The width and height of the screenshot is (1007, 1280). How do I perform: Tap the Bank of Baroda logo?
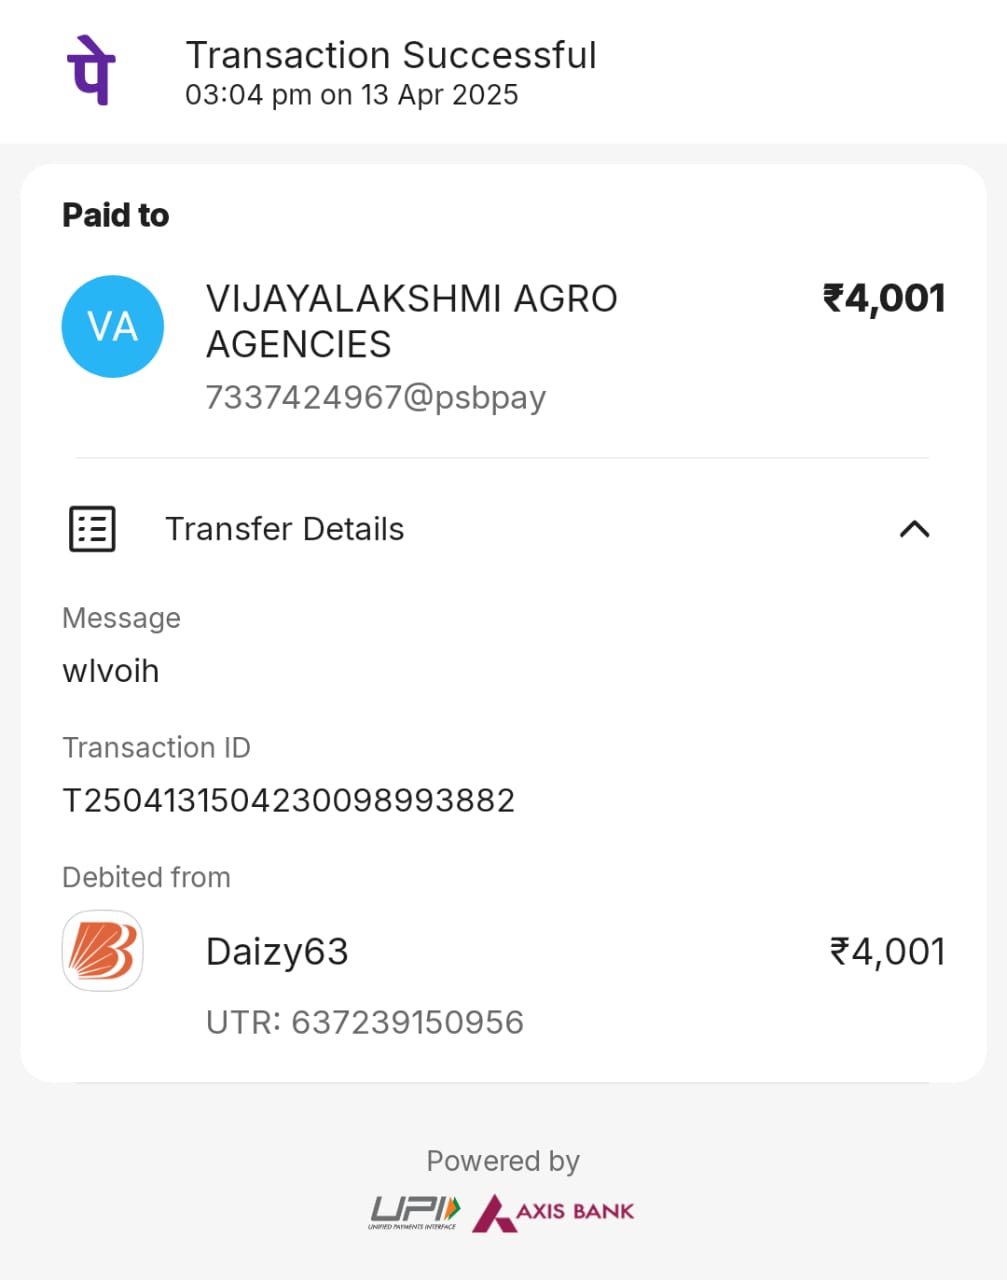102,950
